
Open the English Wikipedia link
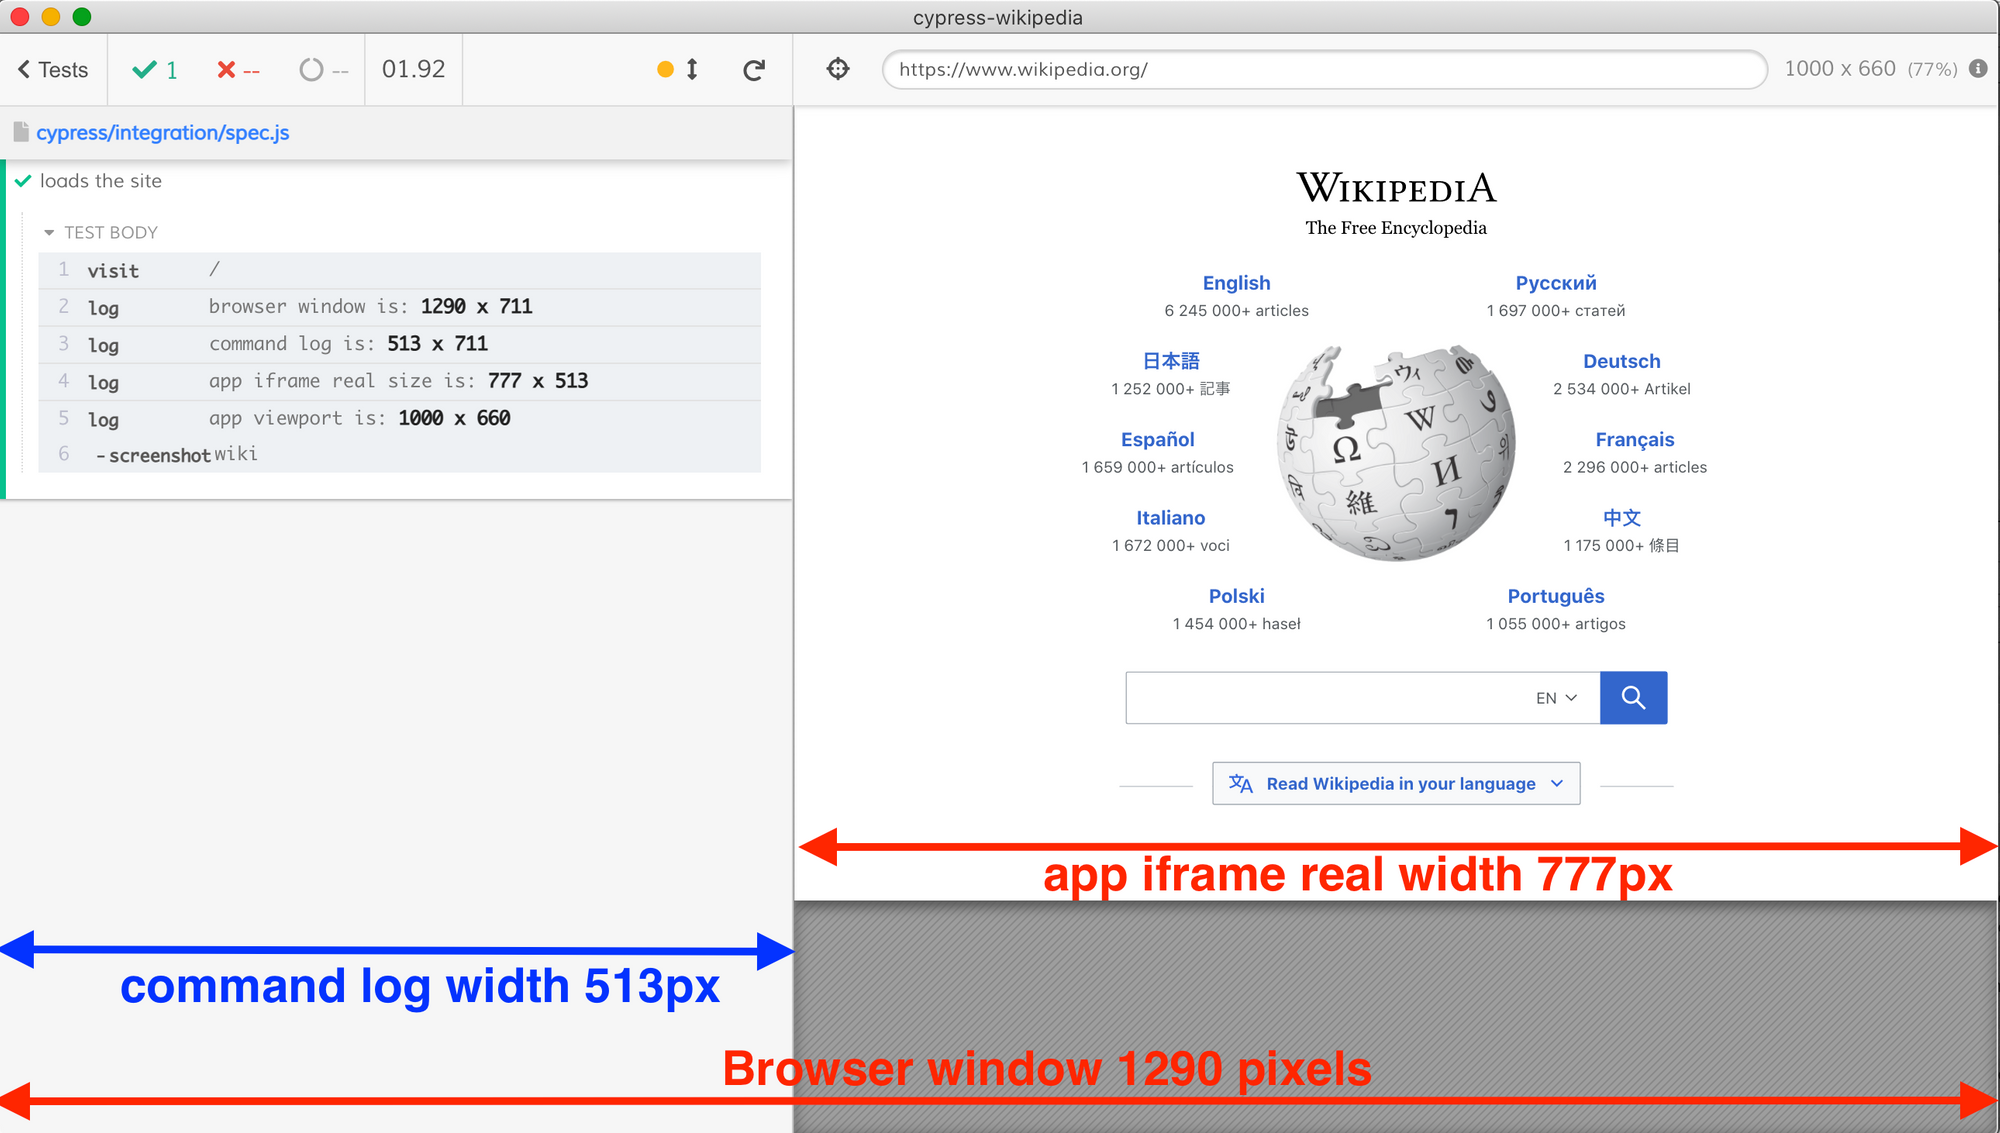coord(1236,283)
